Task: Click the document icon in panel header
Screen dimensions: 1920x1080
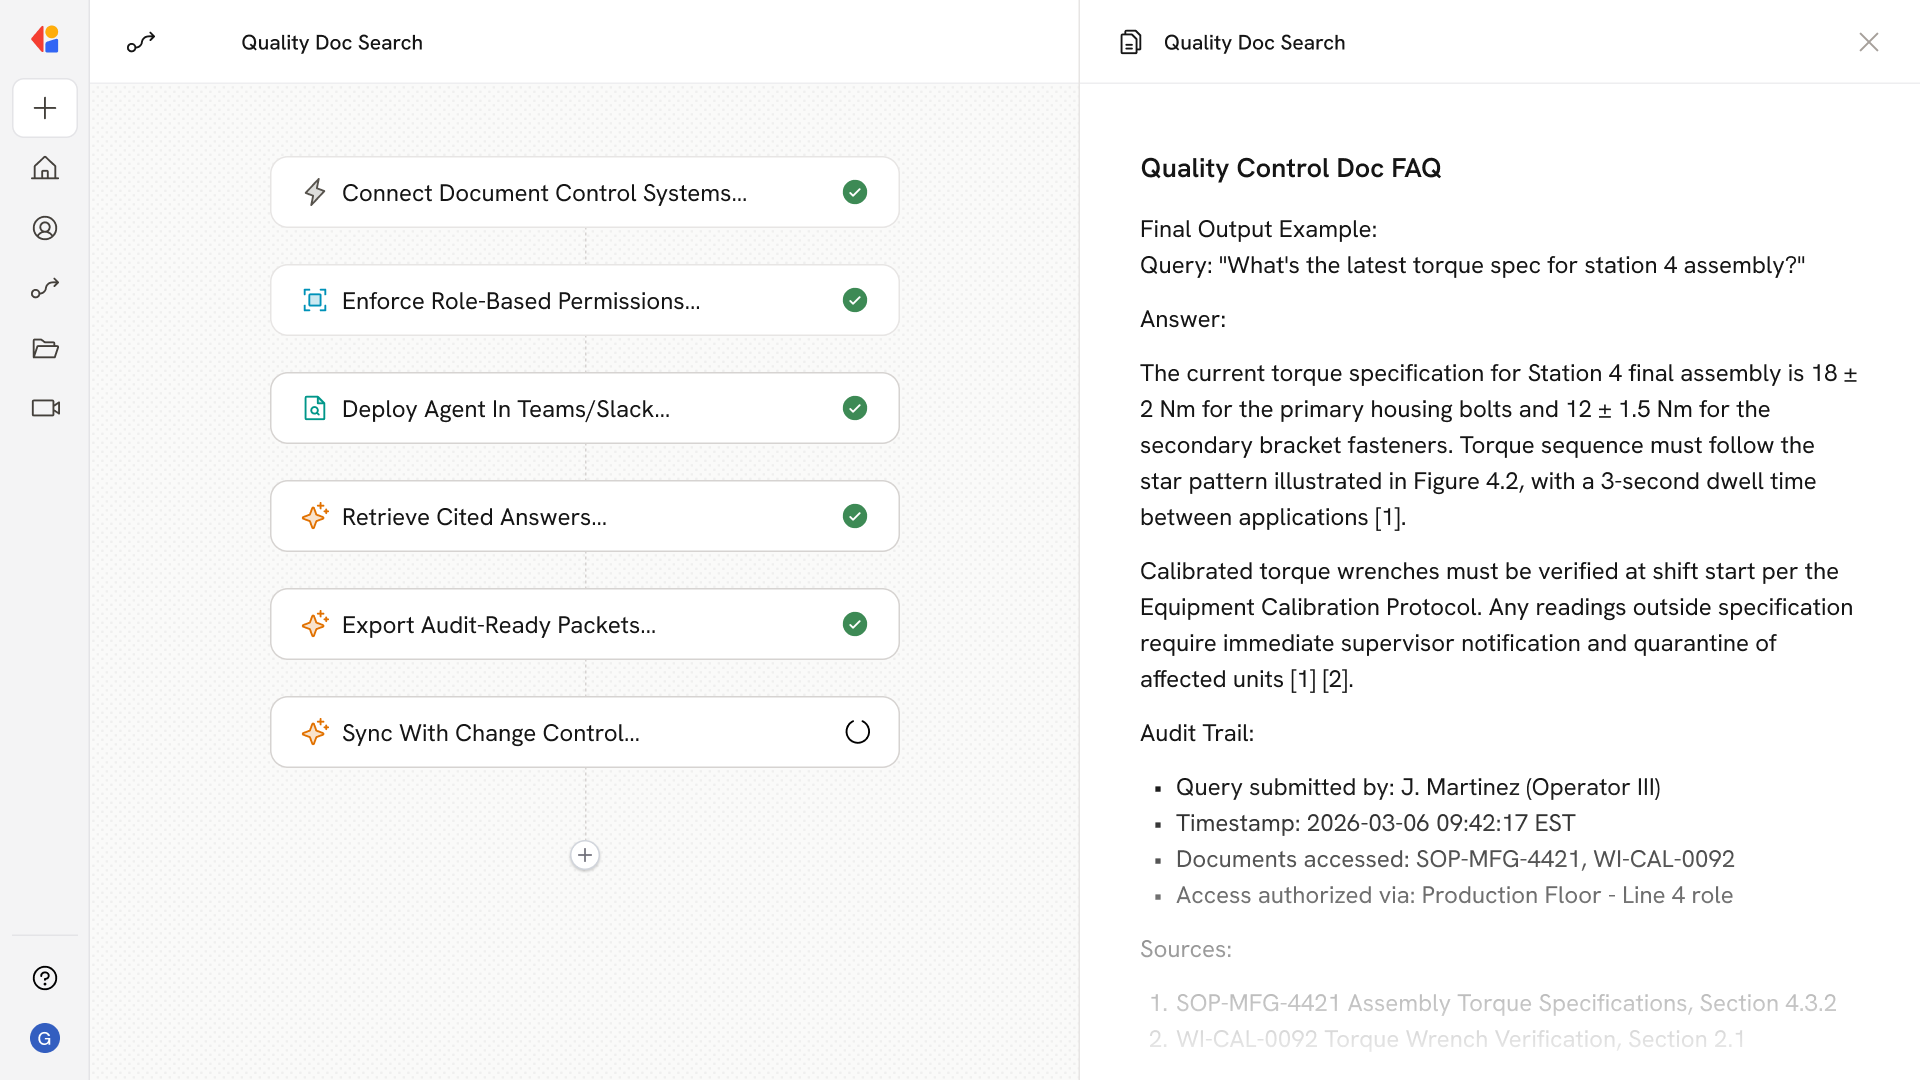Action: tap(1130, 42)
